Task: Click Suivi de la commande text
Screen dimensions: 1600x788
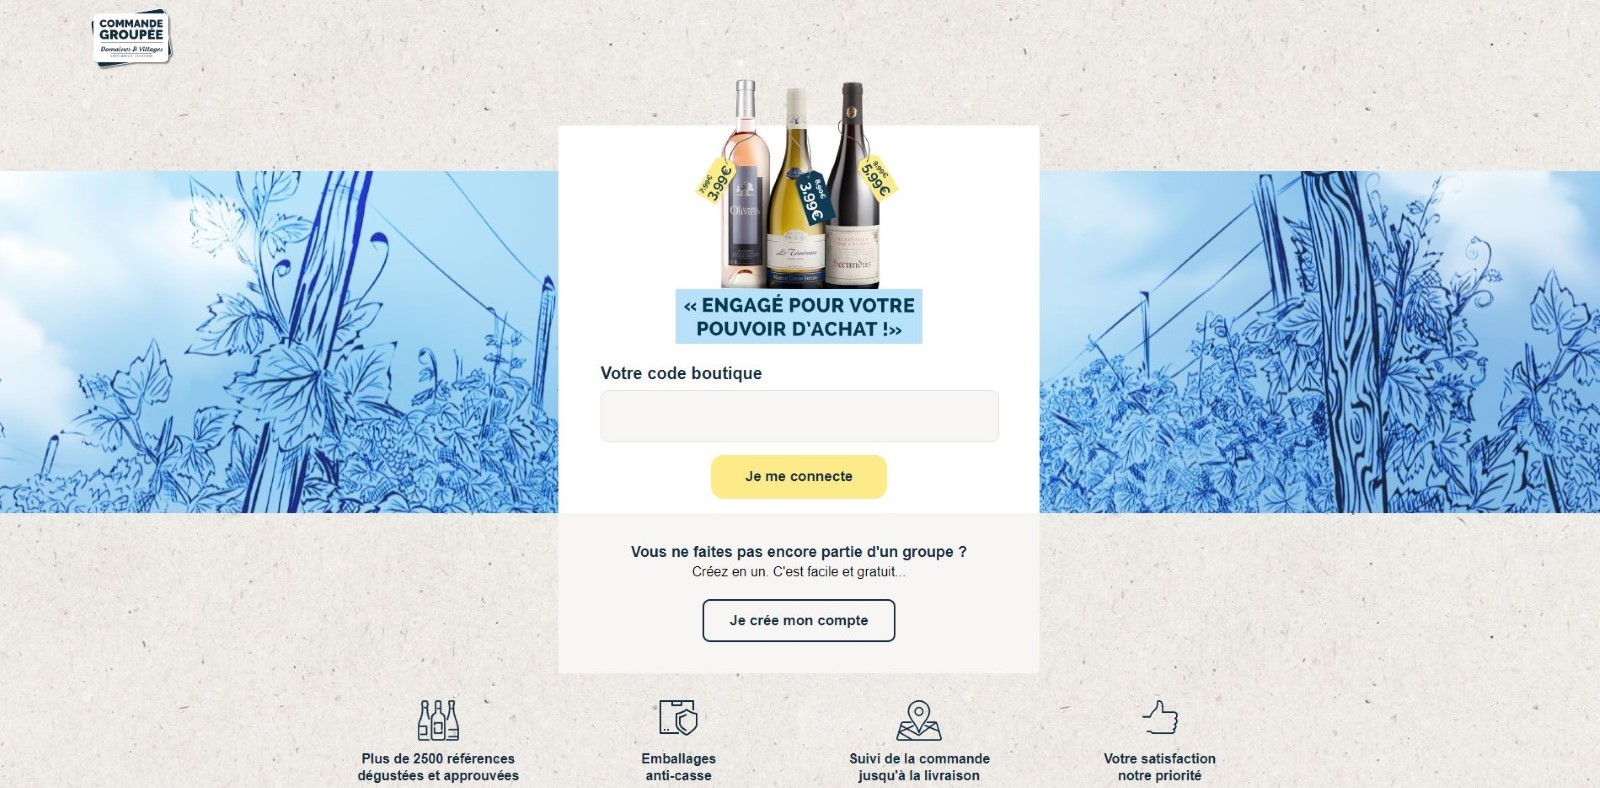Action: 919,767
